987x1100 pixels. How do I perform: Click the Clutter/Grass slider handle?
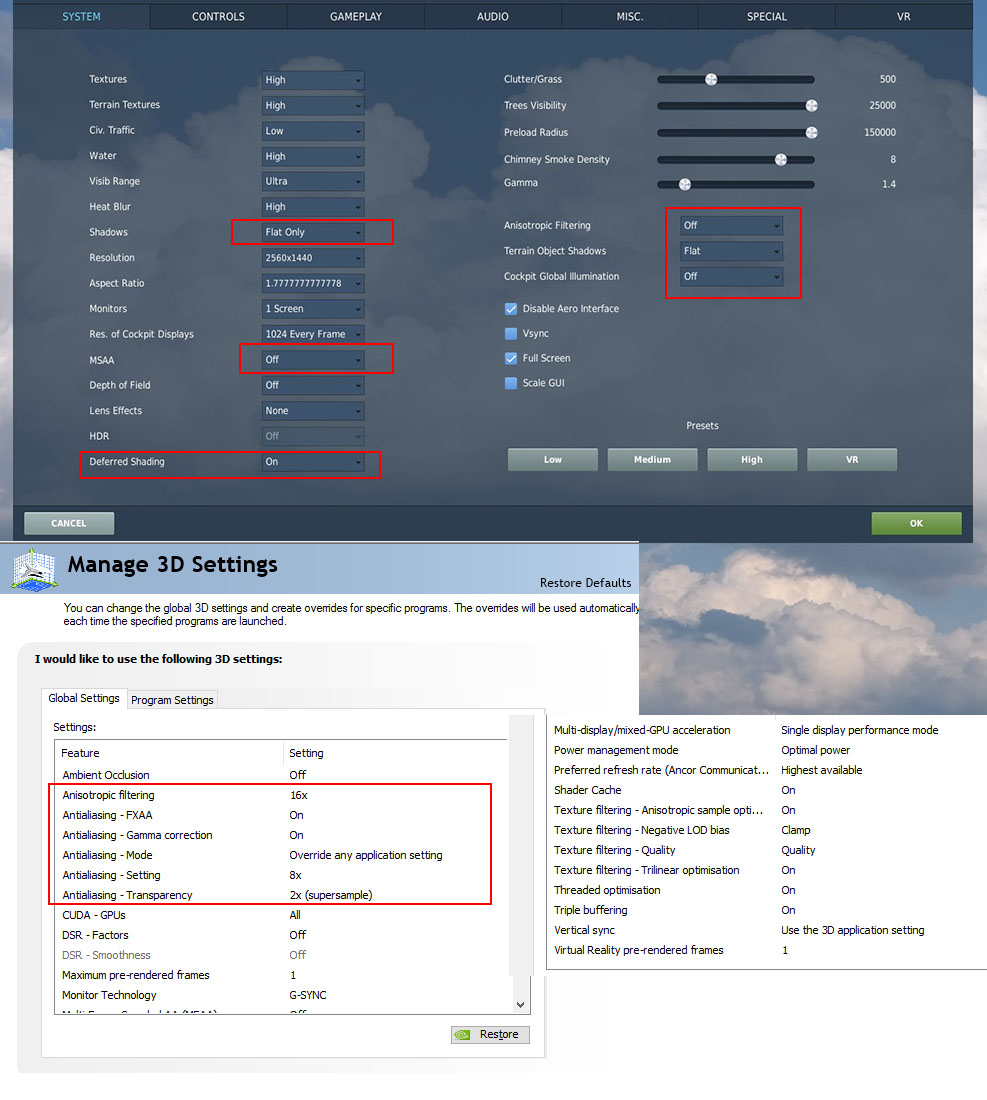pyautogui.click(x=711, y=79)
